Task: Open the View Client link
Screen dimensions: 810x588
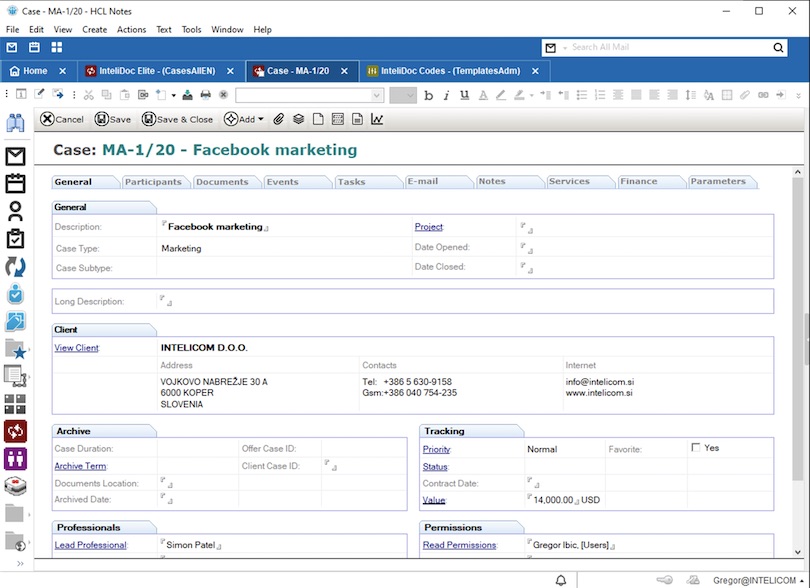Action: tap(76, 348)
